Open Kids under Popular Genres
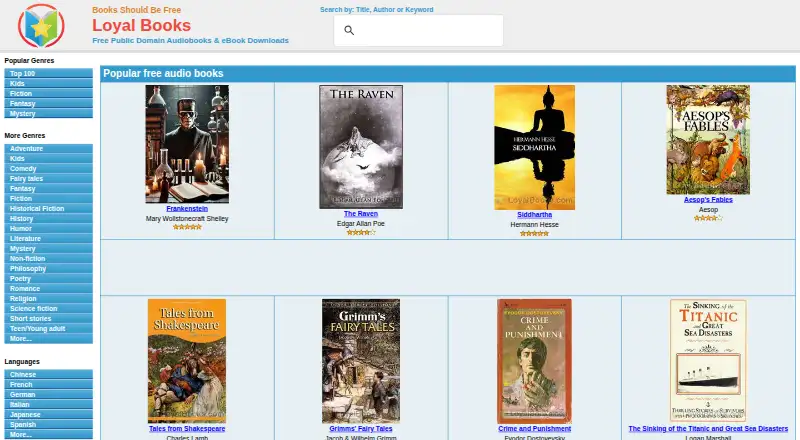 point(48,84)
